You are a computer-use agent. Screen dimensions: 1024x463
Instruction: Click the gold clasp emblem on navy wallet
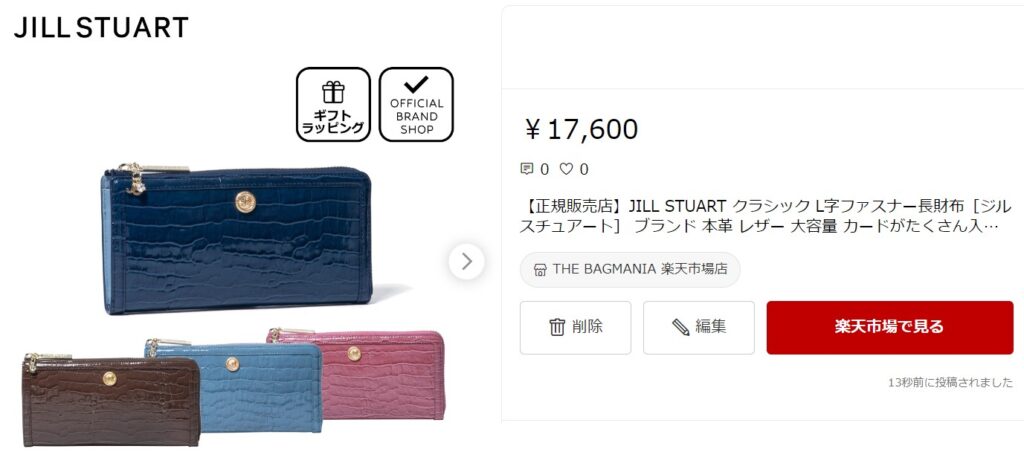pos(246,202)
